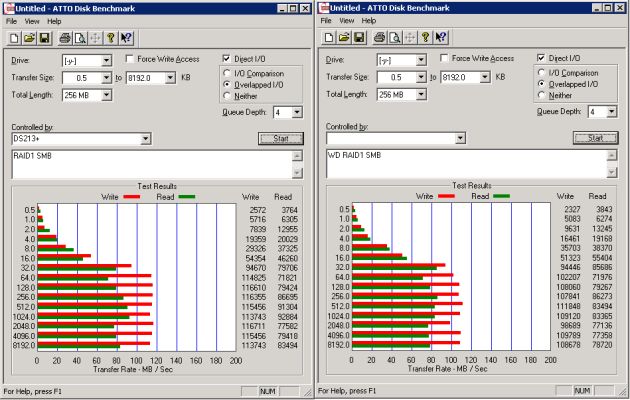
Task: Open Drive dropdown in left window
Action: [106, 61]
